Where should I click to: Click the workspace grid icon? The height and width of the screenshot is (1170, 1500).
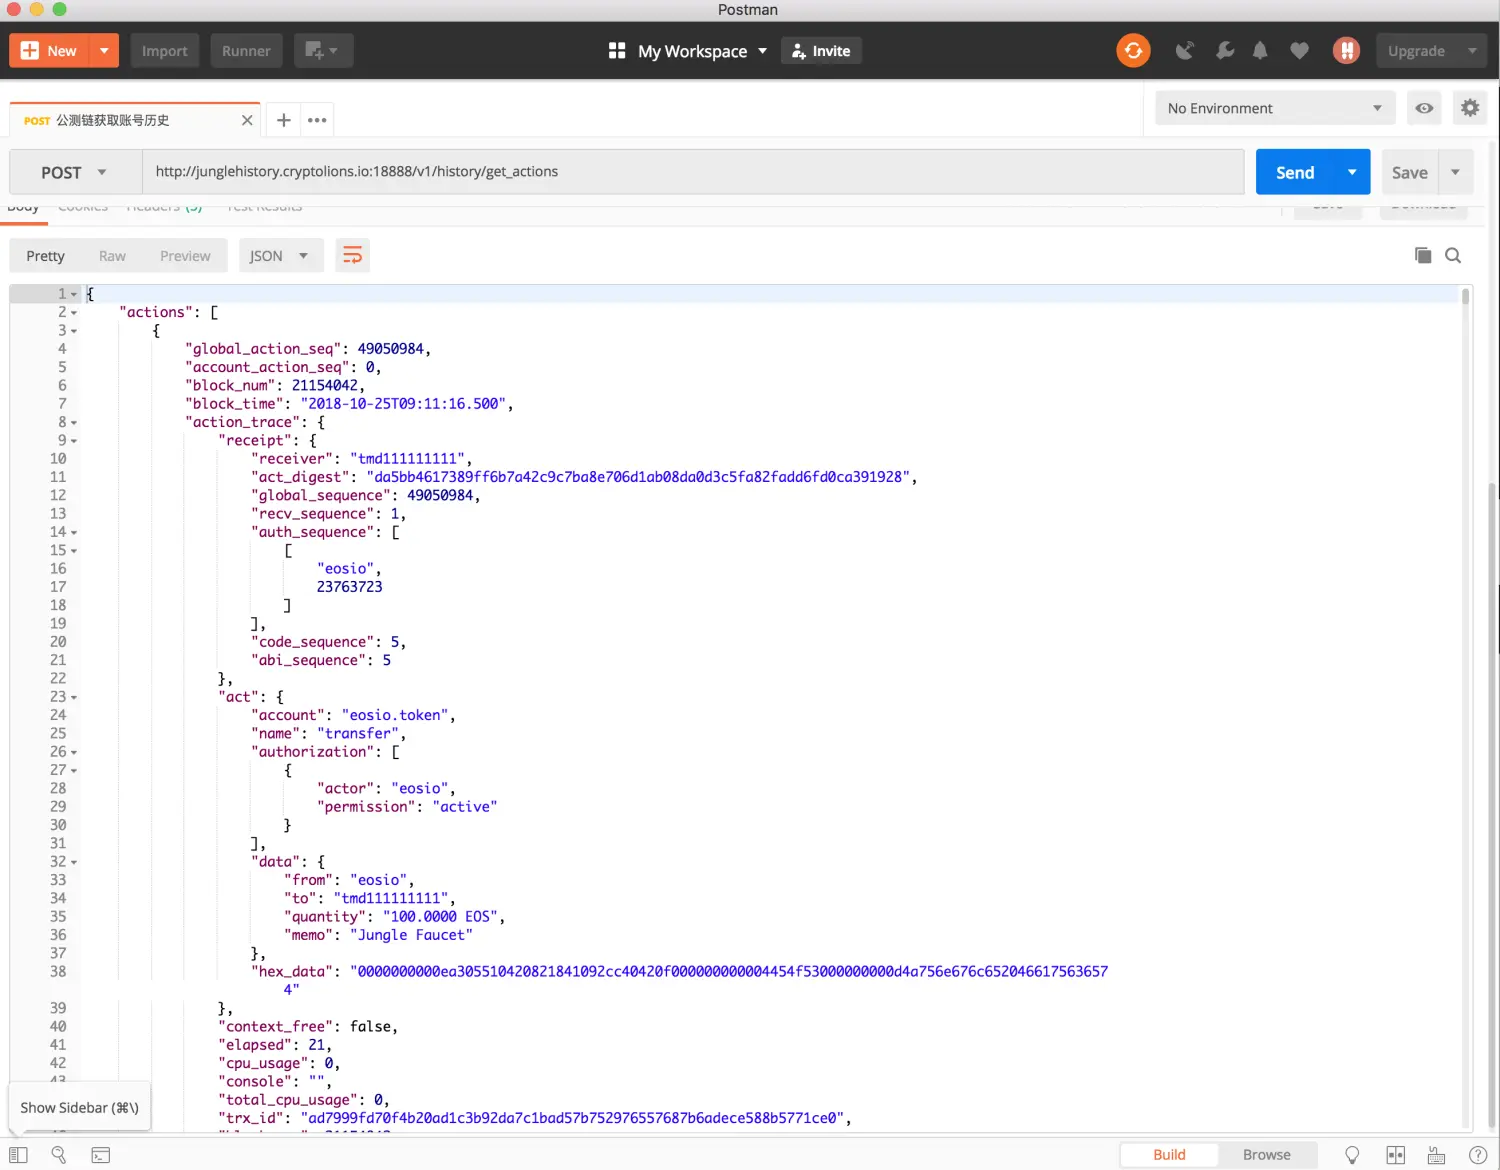tap(617, 51)
